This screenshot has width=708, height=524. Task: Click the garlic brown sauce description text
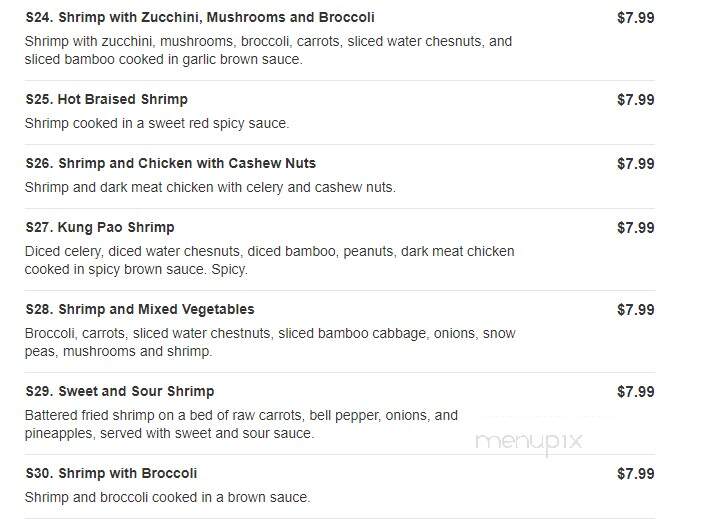click(x=268, y=51)
